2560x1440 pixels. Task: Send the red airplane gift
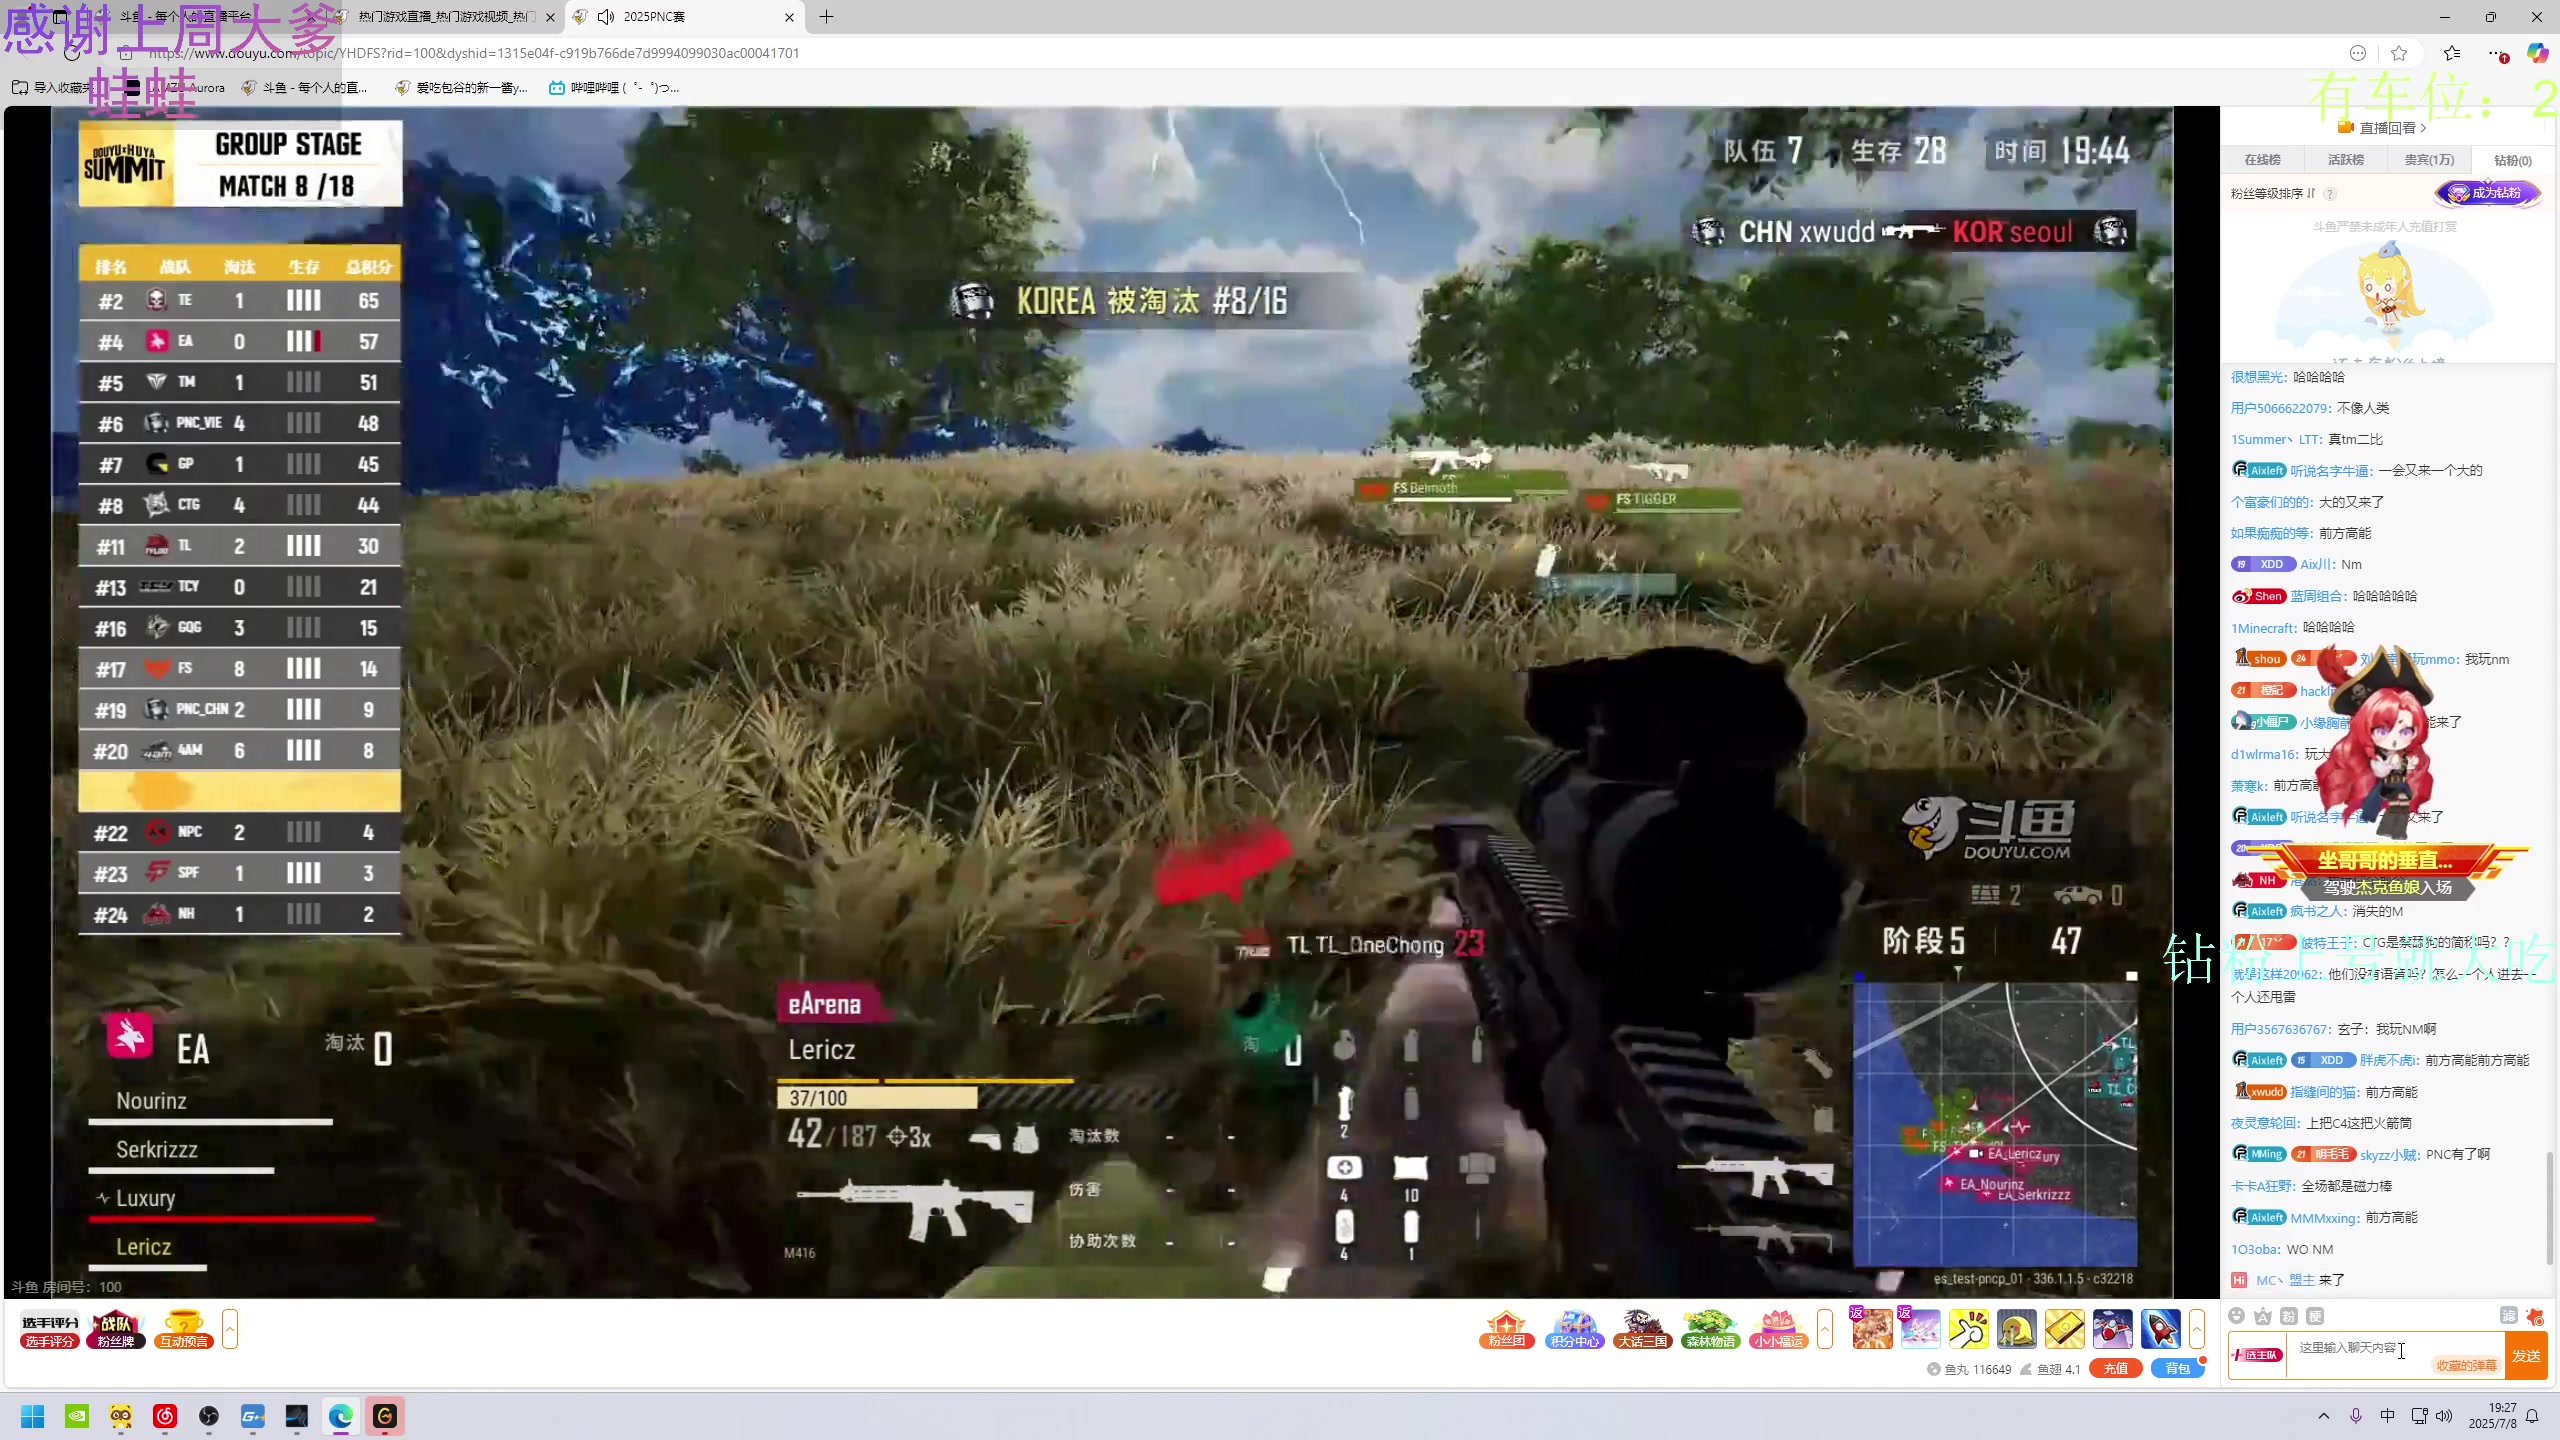(2112, 1329)
